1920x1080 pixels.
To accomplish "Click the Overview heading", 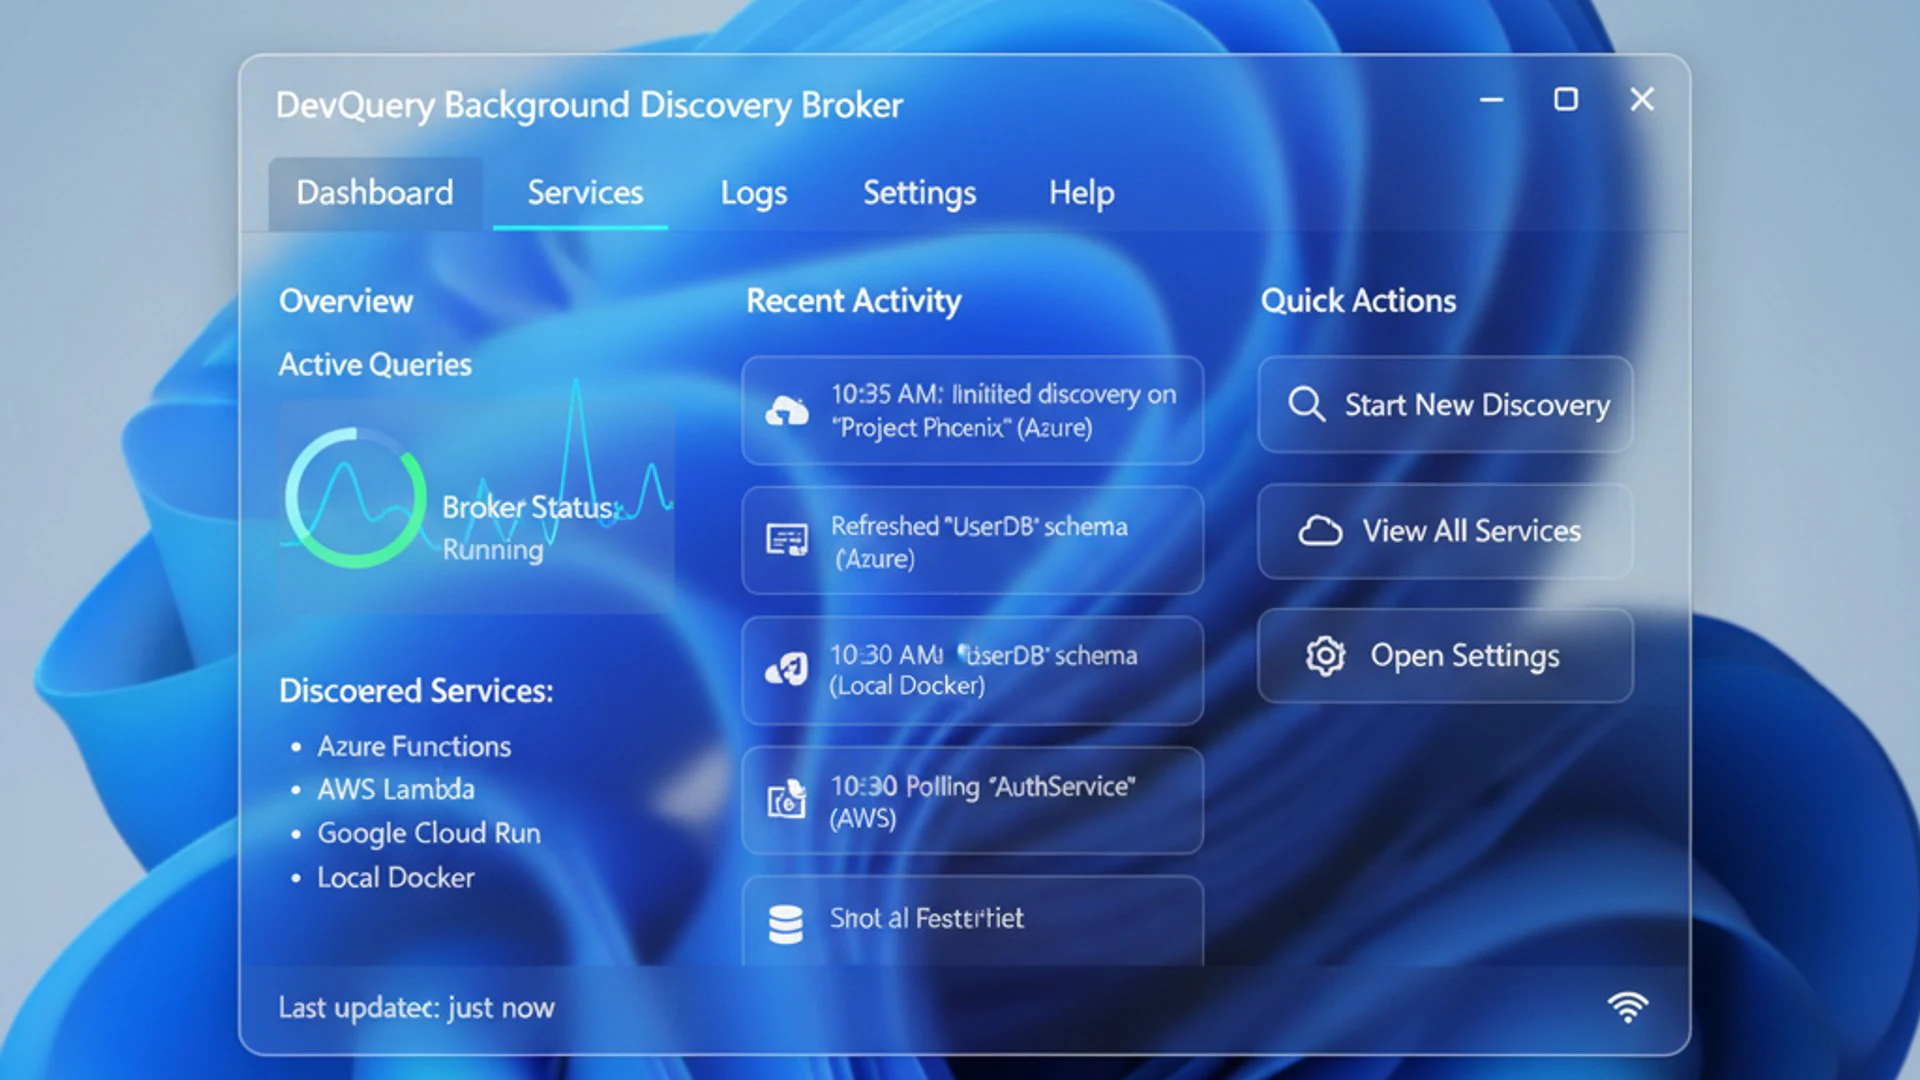I will pos(346,301).
